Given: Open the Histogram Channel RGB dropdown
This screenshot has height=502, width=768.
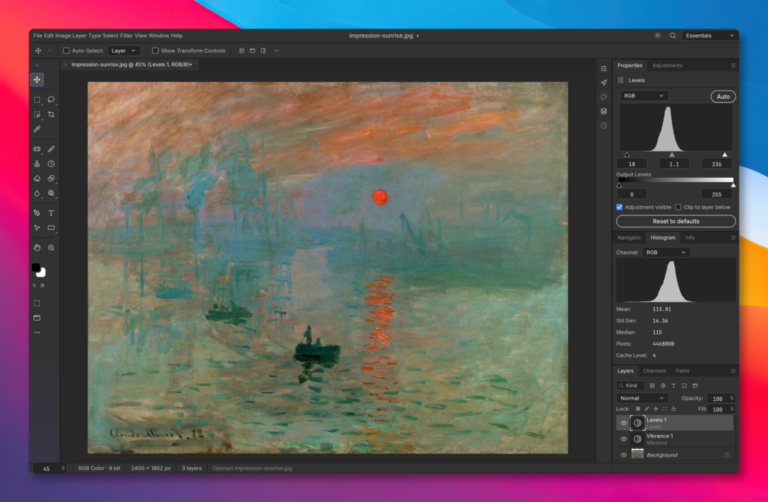Looking at the screenshot, I should (x=666, y=252).
